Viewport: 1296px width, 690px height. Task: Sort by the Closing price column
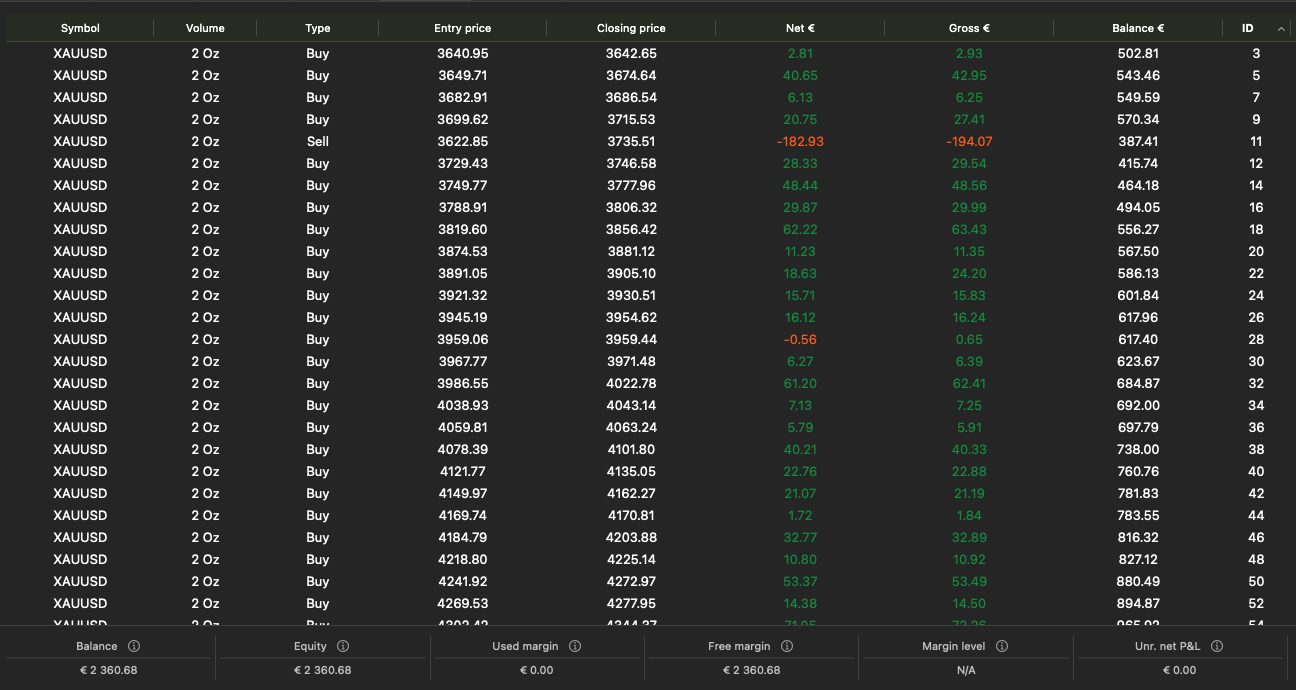pos(631,28)
